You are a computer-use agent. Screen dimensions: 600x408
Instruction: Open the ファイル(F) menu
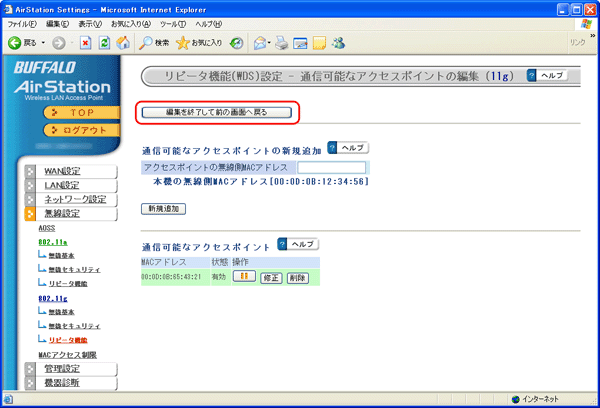click(23, 23)
